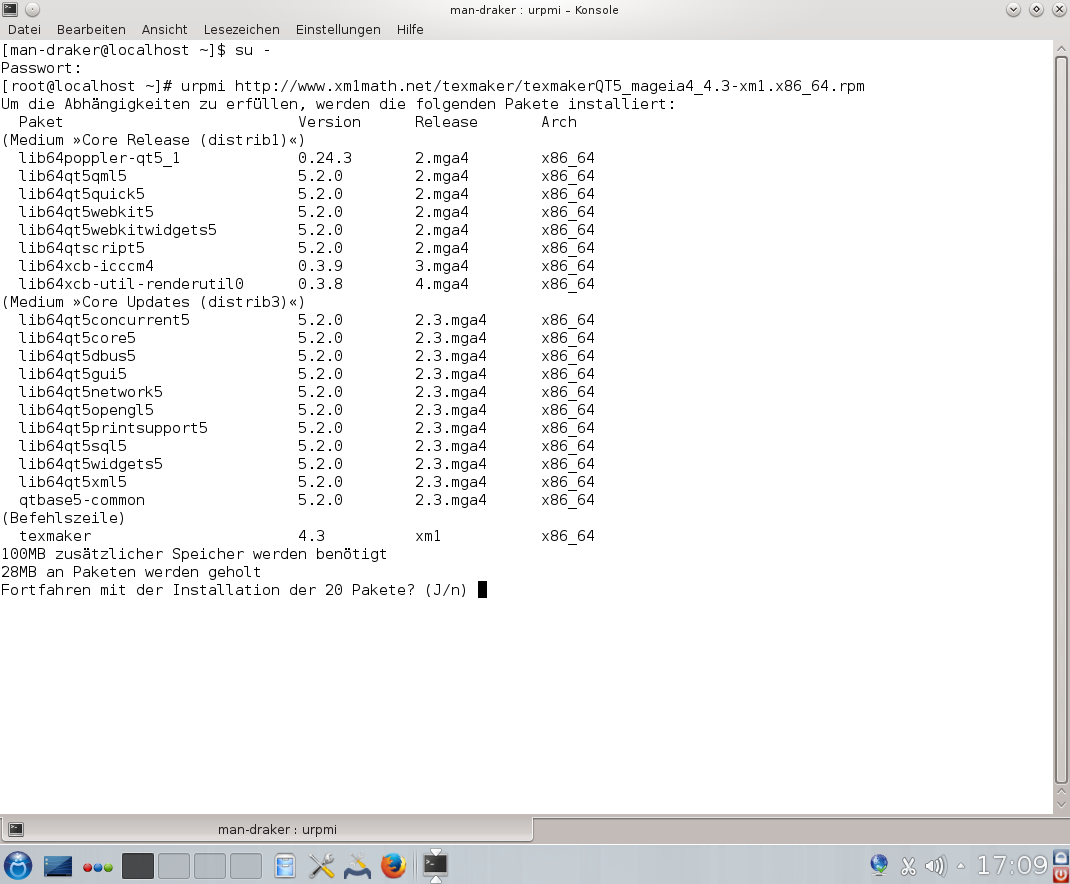This screenshot has width=1070, height=884.
Task: Click the red logout power button
Action: coord(1061,874)
